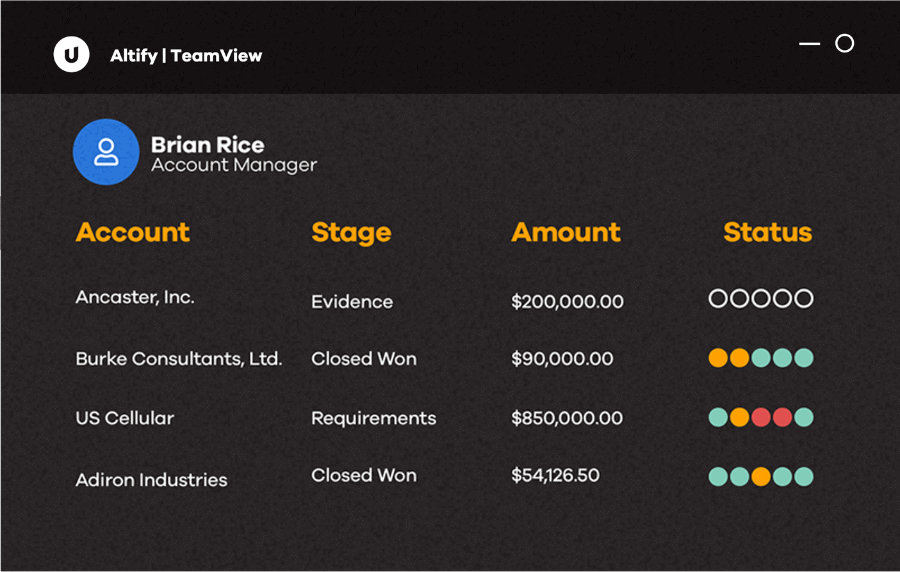Viewport: 900px width, 572px height.
Task: Click the Requirements stage cell
Action: click(374, 418)
